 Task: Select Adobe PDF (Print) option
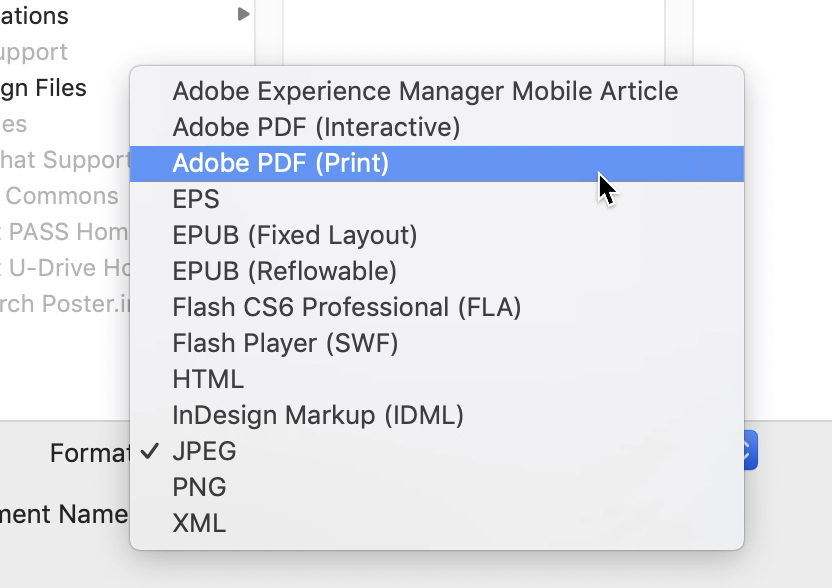(437, 163)
